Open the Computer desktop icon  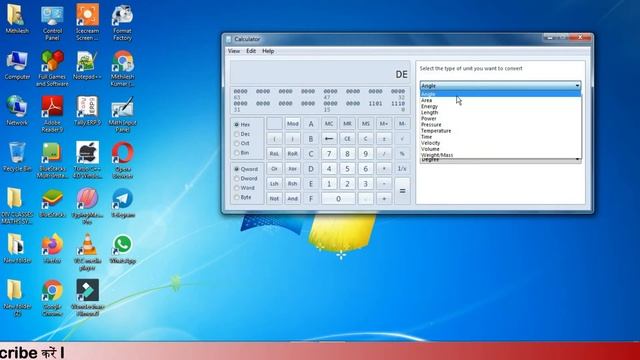[x=17, y=65]
